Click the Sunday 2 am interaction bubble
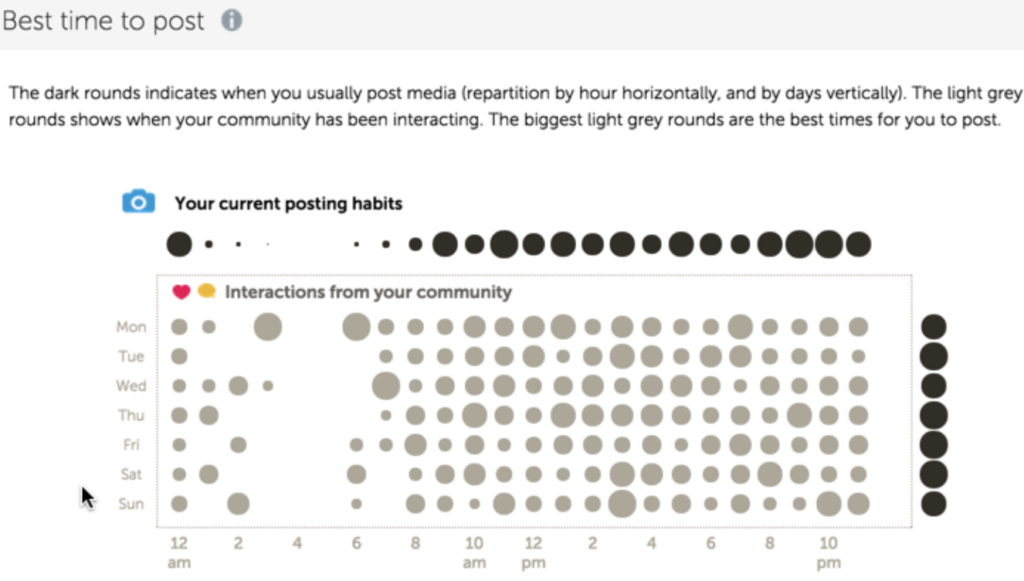 tap(238, 503)
